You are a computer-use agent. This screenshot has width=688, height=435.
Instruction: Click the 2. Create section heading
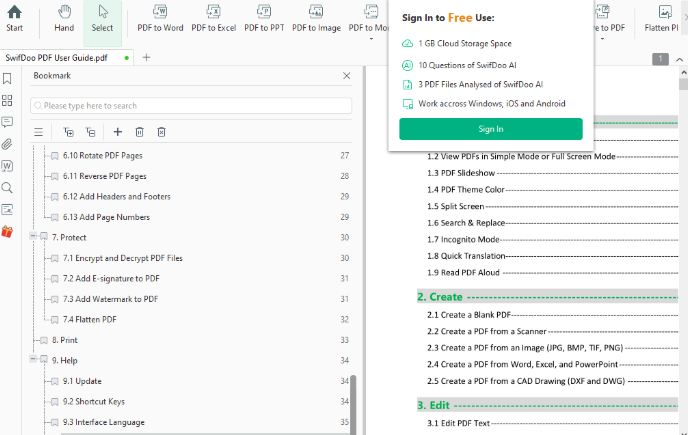click(x=440, y=297)
